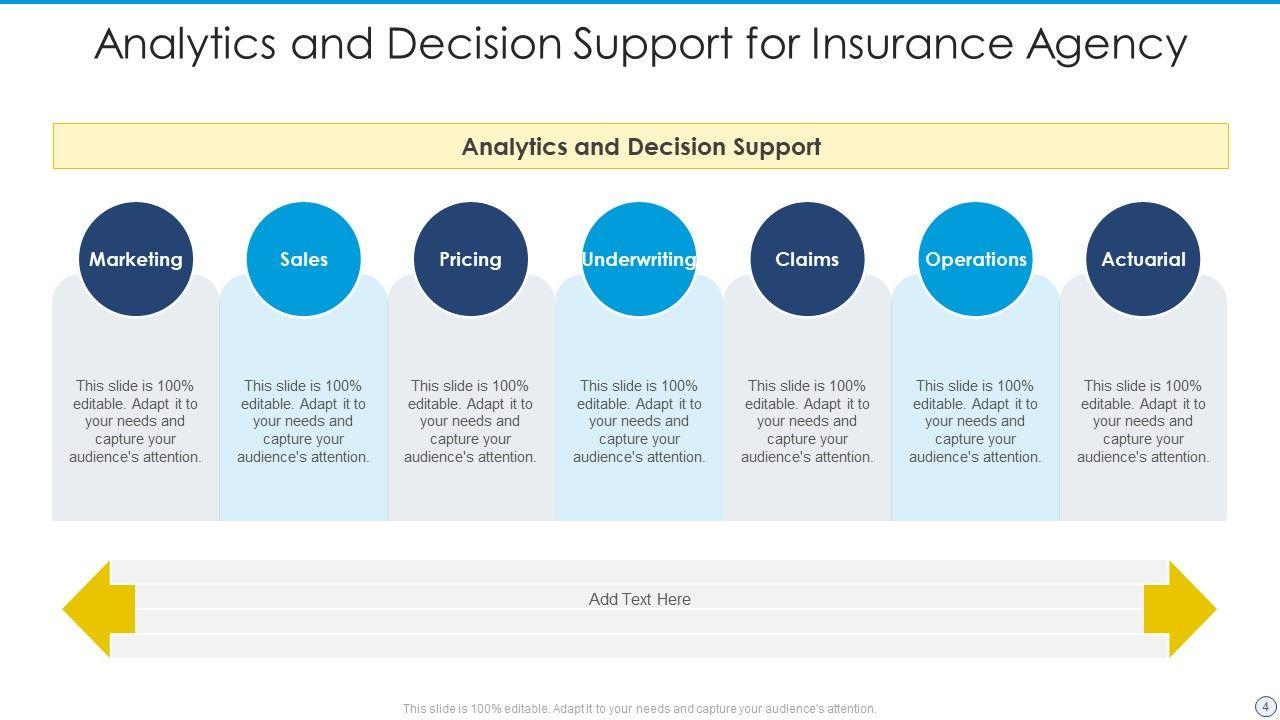Select the description text under Pricing
Image resolution: width=1280 pixels, height=720 pixels.
click(x=470, y=421)
